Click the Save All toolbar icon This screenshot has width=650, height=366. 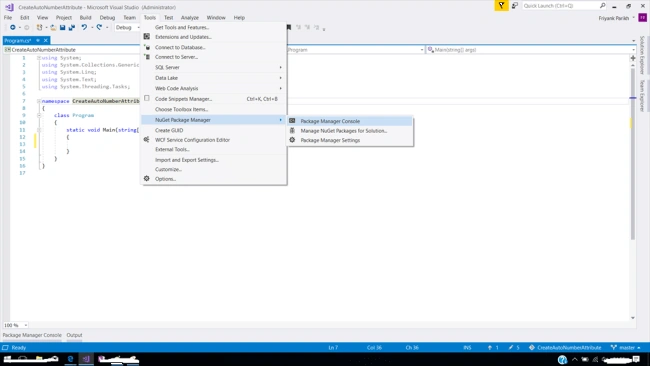tap(72, 27)
